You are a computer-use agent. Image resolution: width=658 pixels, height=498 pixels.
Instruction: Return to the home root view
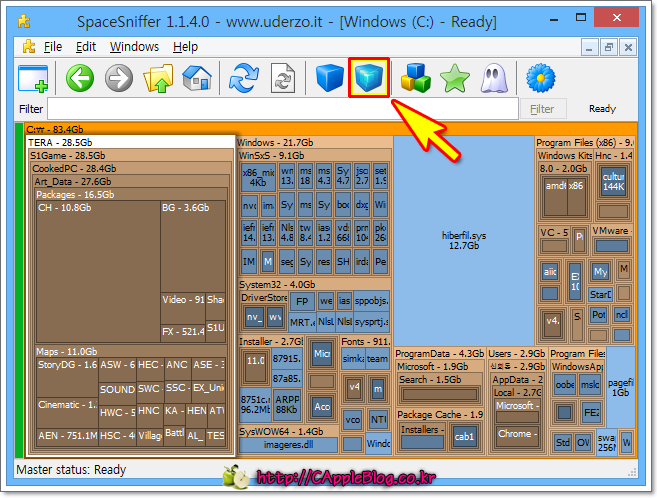point(197,78)
